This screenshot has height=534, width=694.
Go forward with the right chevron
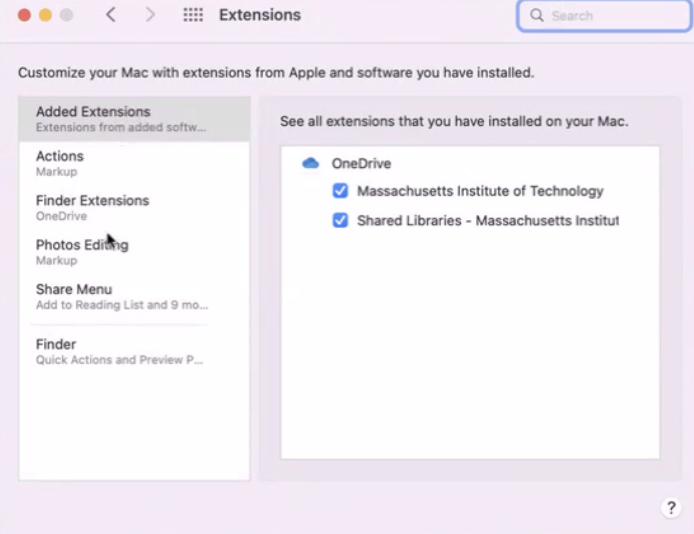pos(150,15)
